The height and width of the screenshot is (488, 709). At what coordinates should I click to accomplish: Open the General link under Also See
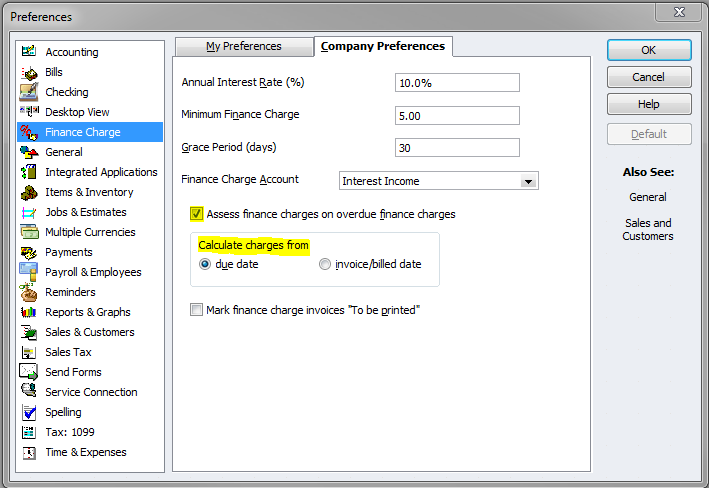[648, 197]
